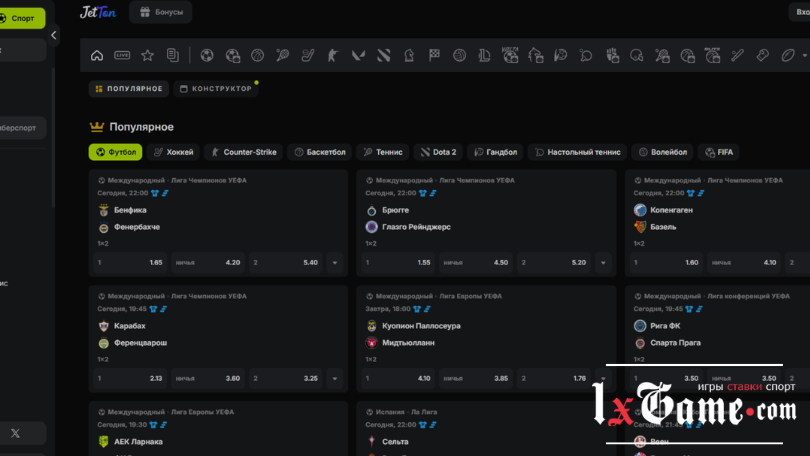This screenshot has width=810, height=456.
Task: Select tennis racket icon in sports bar
Action: coord(283,55)
